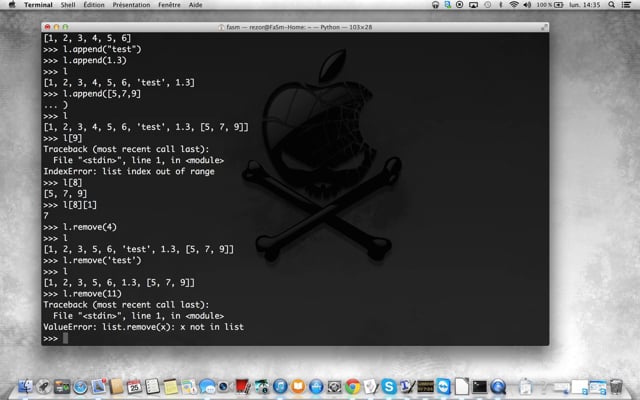Open Safari compass icon in Dock

(80, 386)
